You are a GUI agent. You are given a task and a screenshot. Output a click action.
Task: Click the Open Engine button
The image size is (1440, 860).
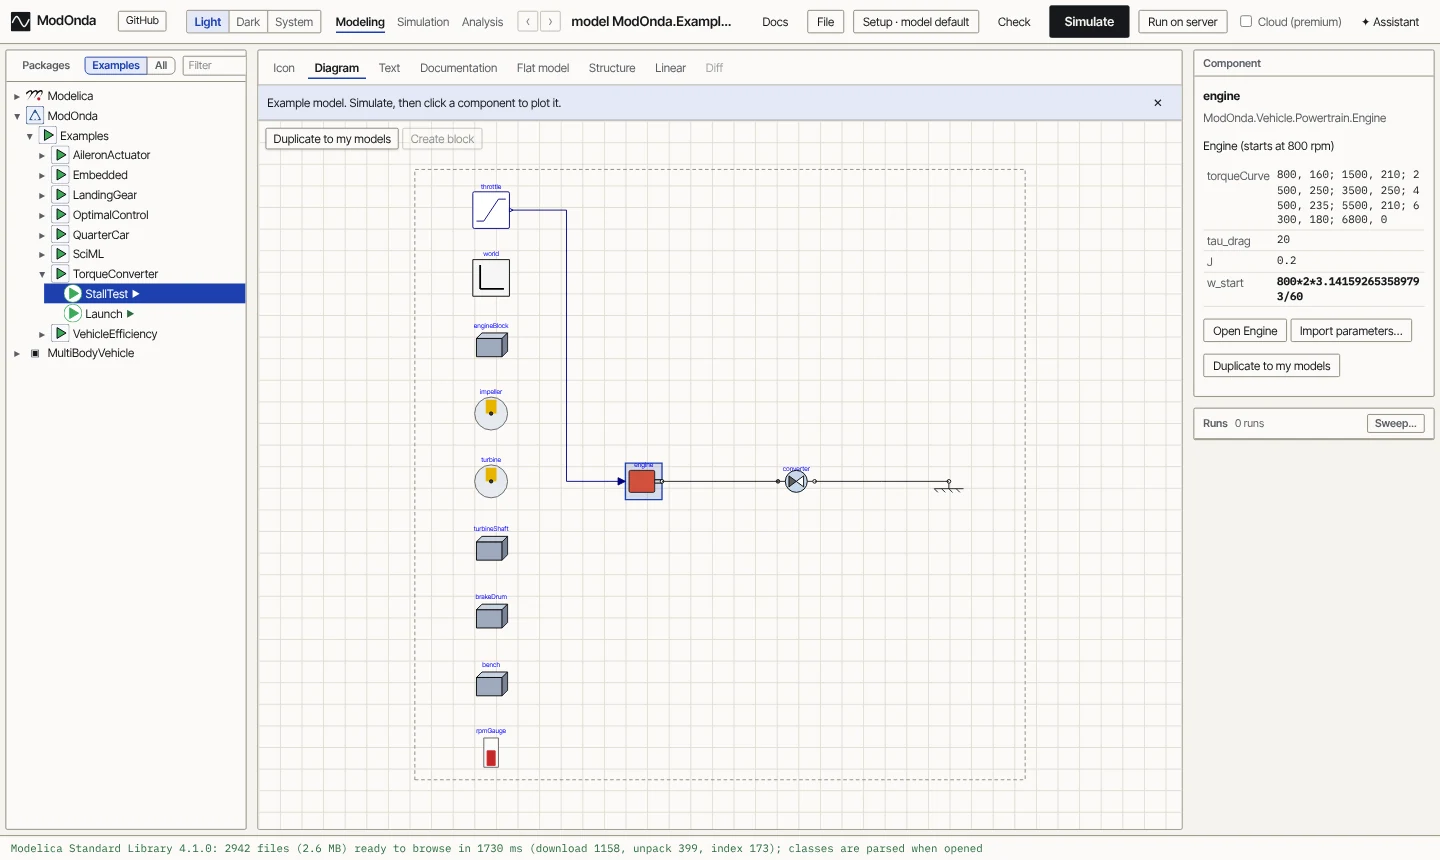point(1245,331)
